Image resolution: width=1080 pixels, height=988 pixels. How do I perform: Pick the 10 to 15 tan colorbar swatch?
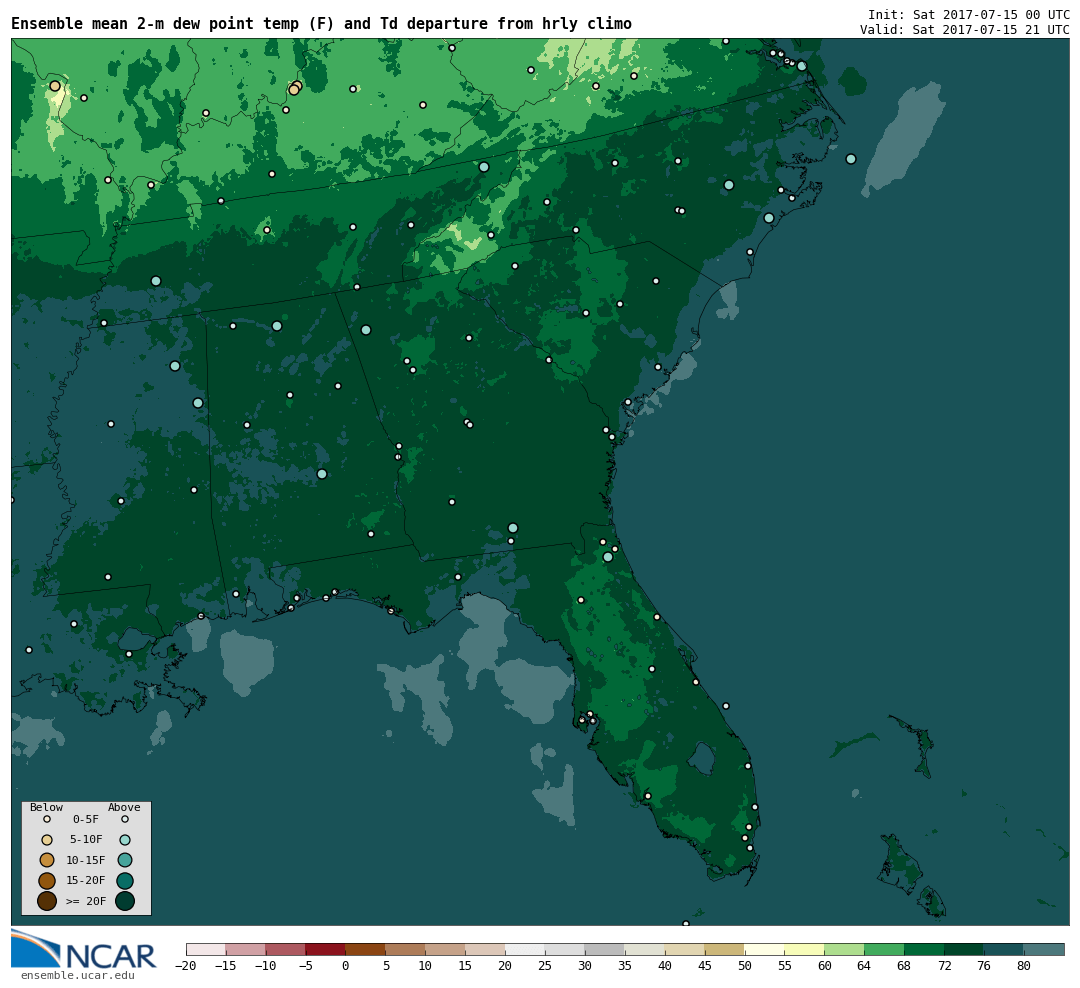446,949
